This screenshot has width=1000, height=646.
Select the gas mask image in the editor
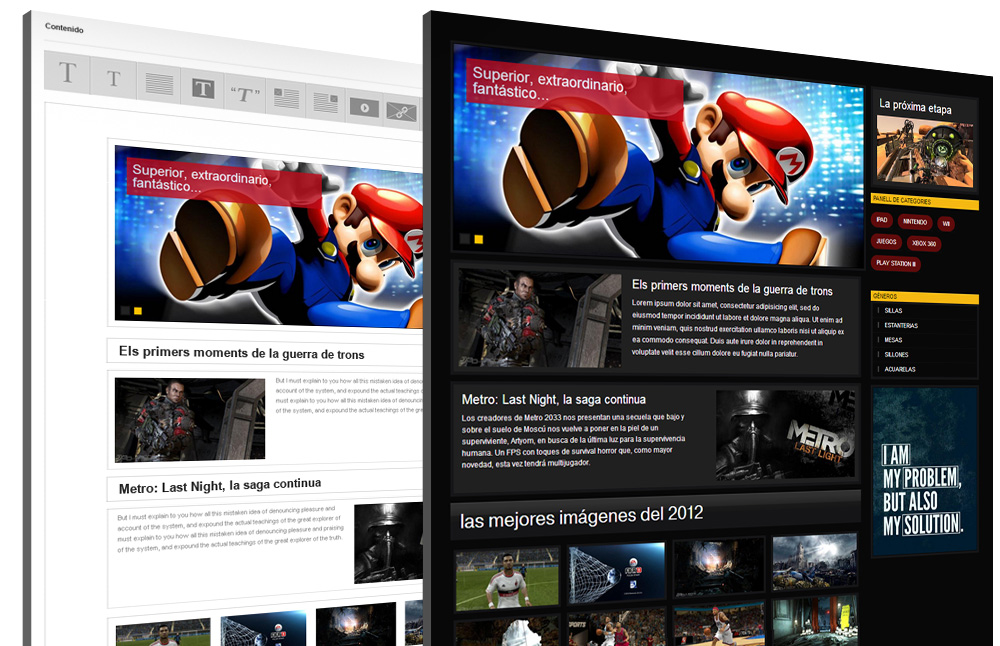coord(388,542)
